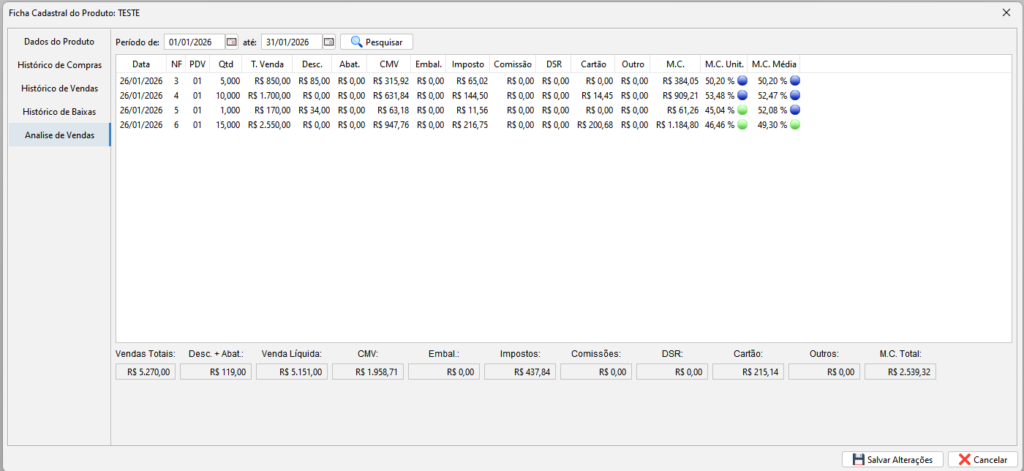Open the calendar picker for the end date
The height and width of the screenshot is (471, 1024).
tap(329, 42)
